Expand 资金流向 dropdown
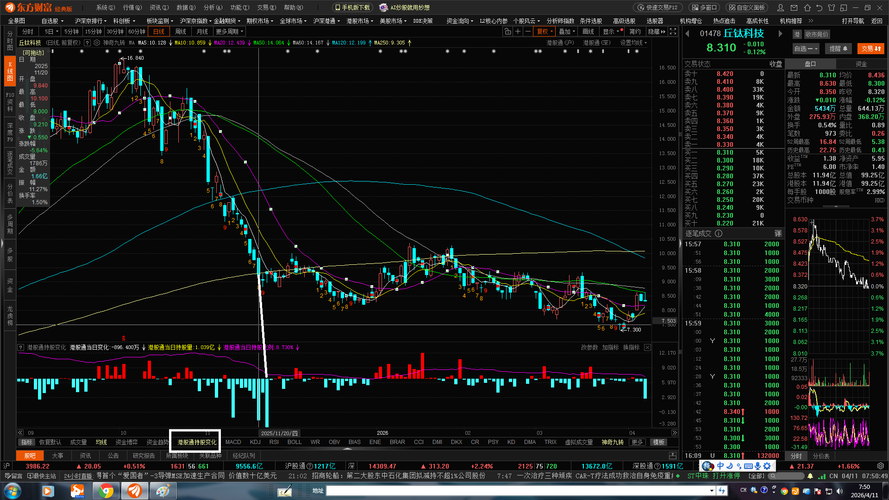Viewport: 889px width, 500px height. [x=459, y=21]
